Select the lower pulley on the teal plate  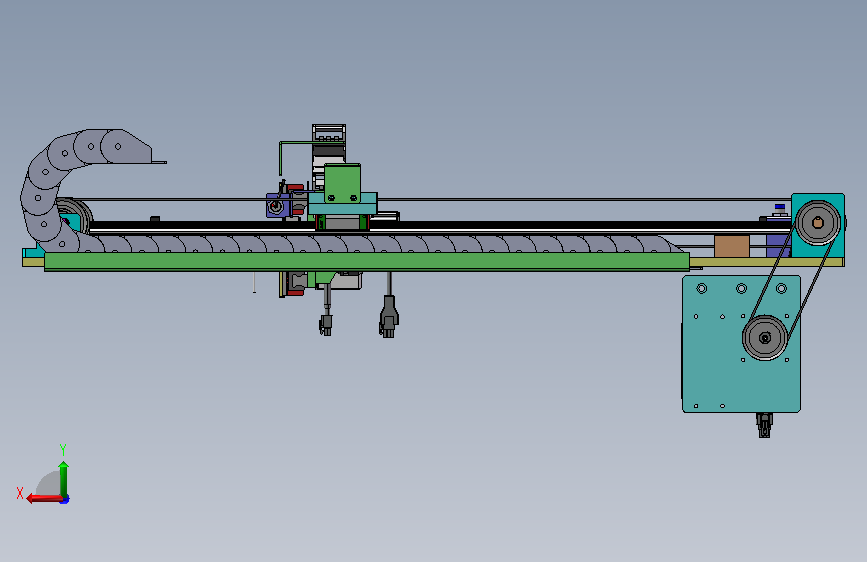coord(765,337)
